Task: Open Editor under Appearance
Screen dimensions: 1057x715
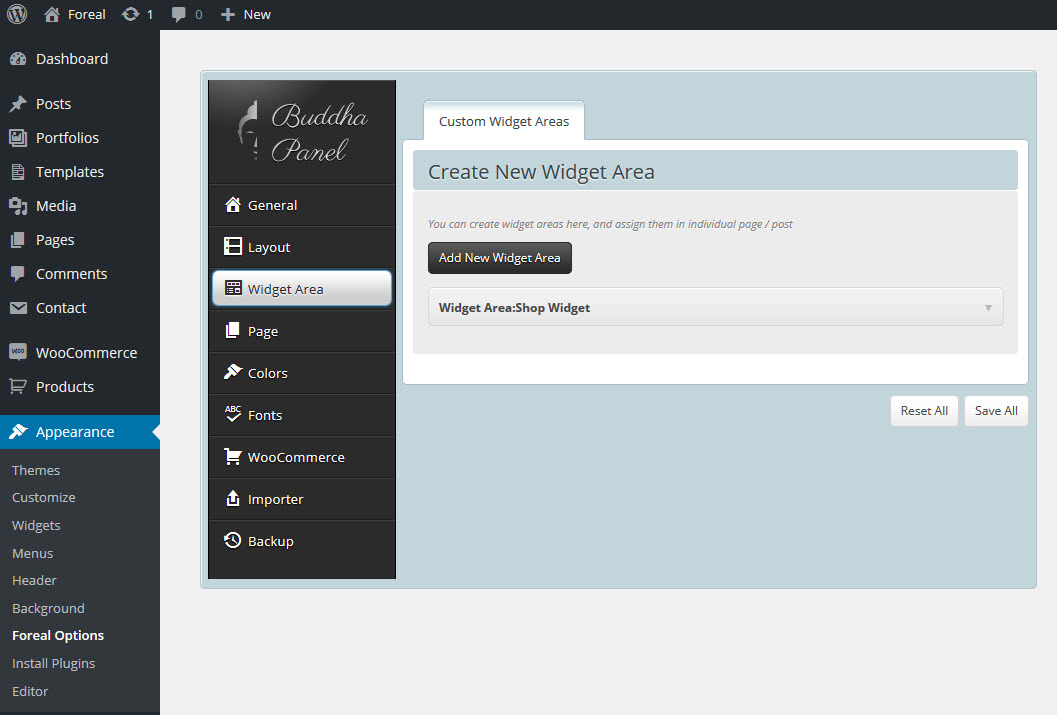Action: point(30,691)
